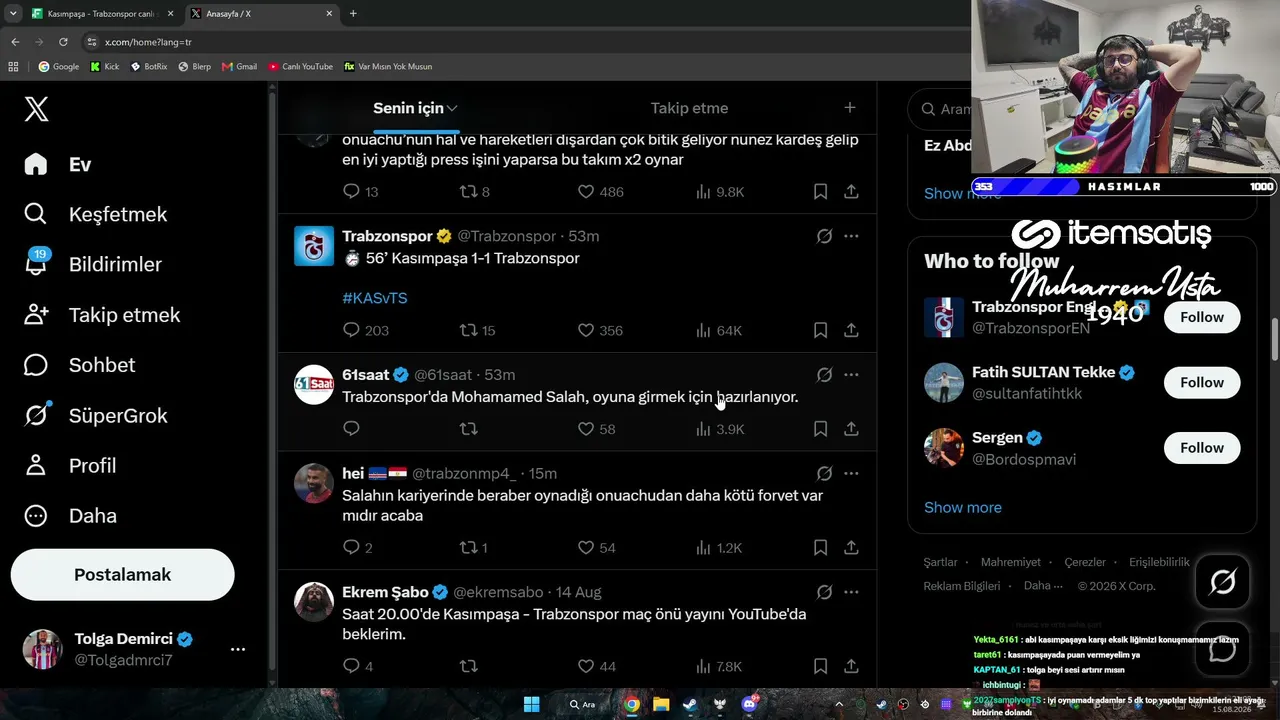Add a new timeline with the plus icon

[x=849, y=107]
